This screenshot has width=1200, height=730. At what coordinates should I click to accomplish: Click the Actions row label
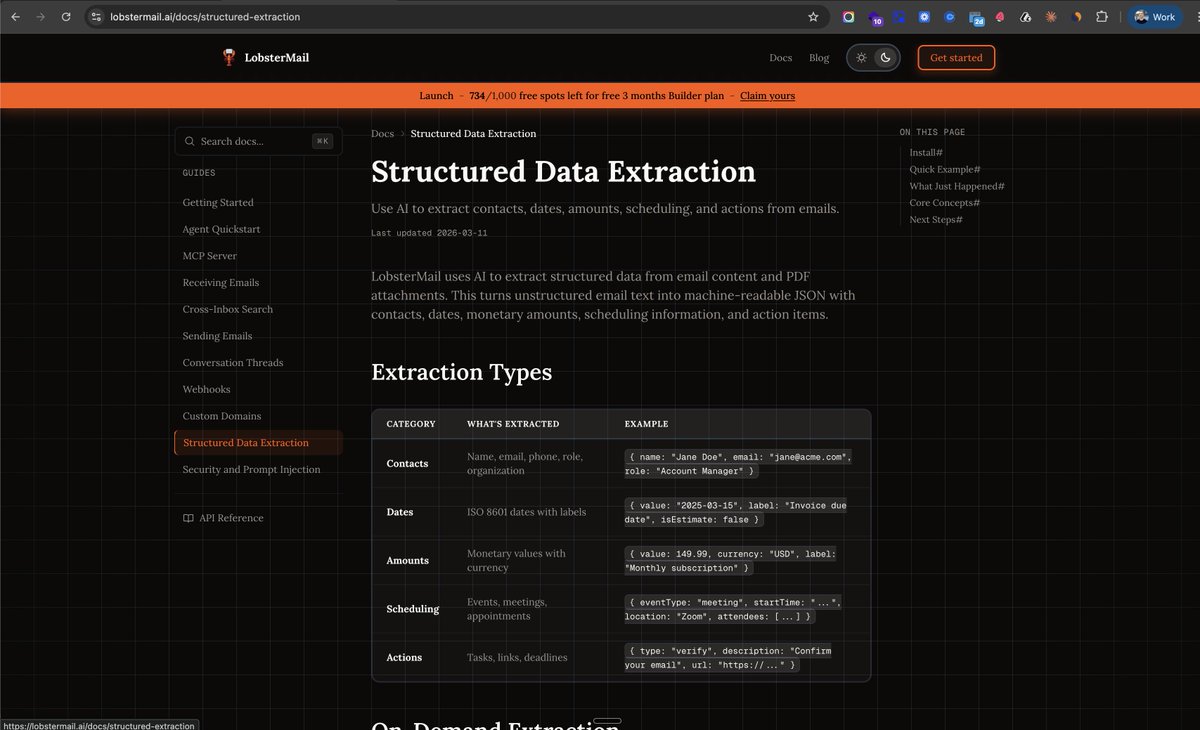pyautogui.click(x=404, y=658)
